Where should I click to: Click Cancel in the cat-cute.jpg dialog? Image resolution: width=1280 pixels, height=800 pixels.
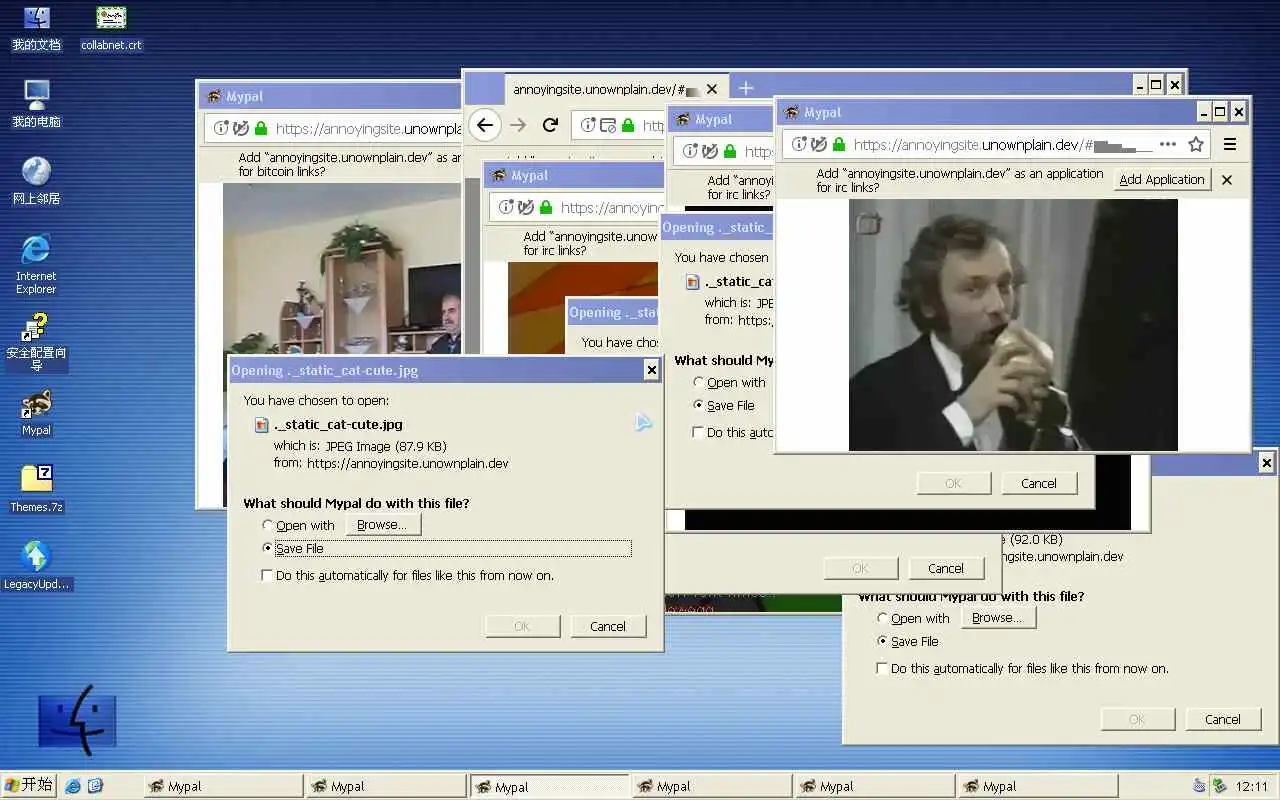[x=608, y=626]
